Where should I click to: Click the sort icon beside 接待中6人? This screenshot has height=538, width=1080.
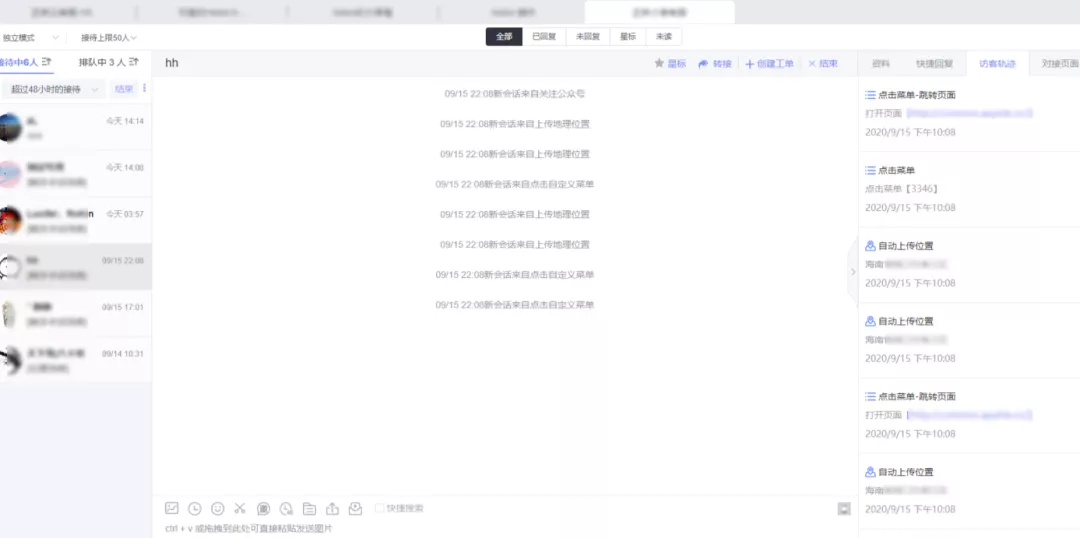47,62
